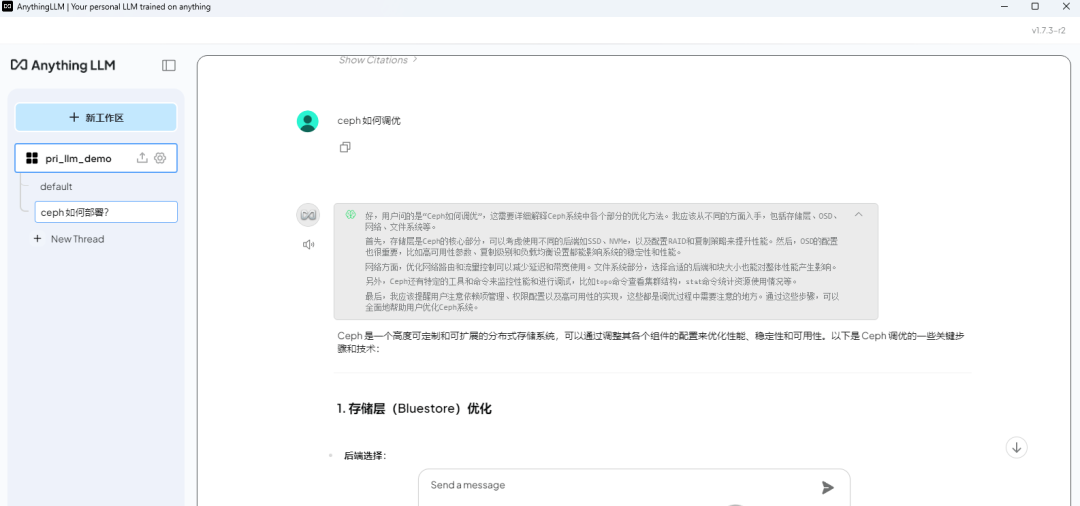Create a new workspace with 新工作区 button
This screenshot has width=1080, height=506.
point(96,117)
